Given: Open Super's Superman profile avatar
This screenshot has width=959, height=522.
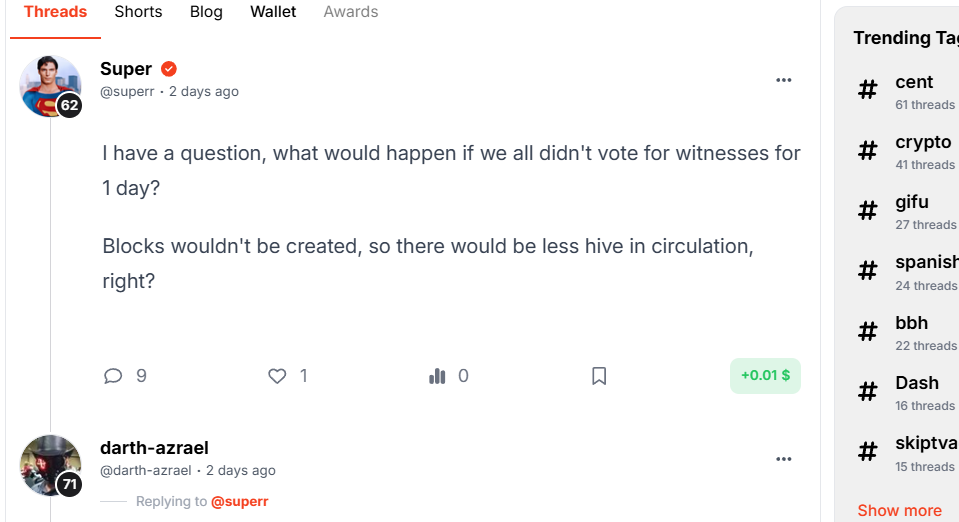Looking at the screenshot, I should (50, 86).
